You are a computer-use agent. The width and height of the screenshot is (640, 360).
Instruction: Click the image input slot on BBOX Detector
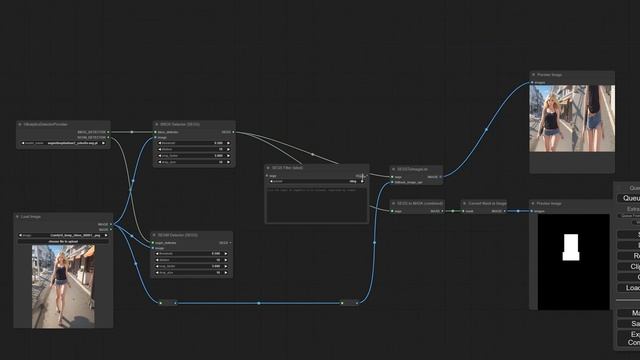[x=156, y=138]
